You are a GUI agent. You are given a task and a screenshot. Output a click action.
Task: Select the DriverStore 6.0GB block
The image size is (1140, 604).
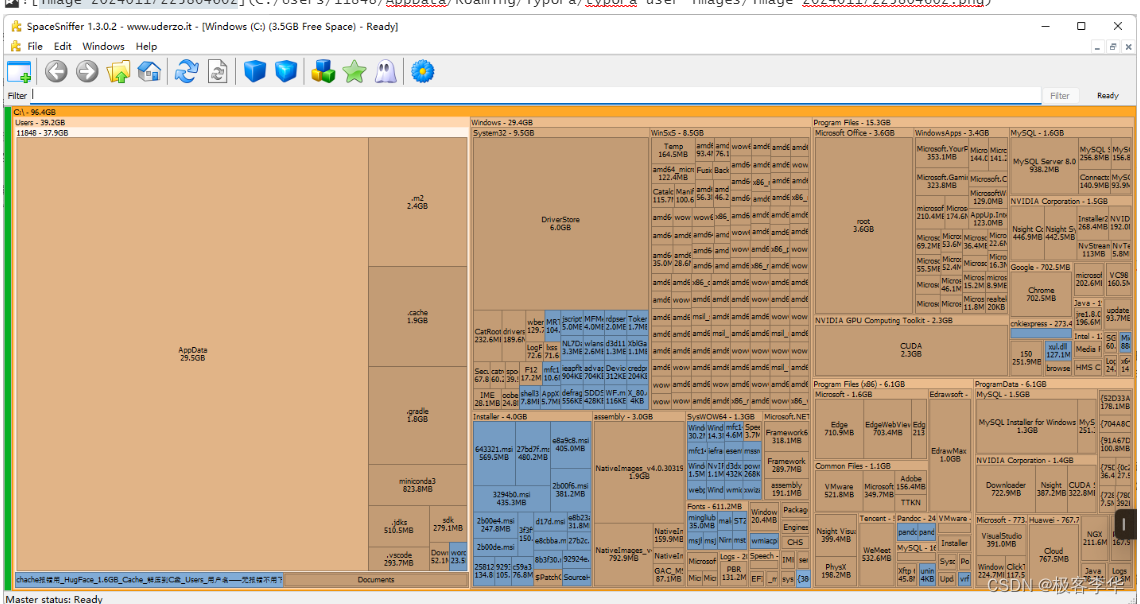pyautogui.click(x=561, y=223)
